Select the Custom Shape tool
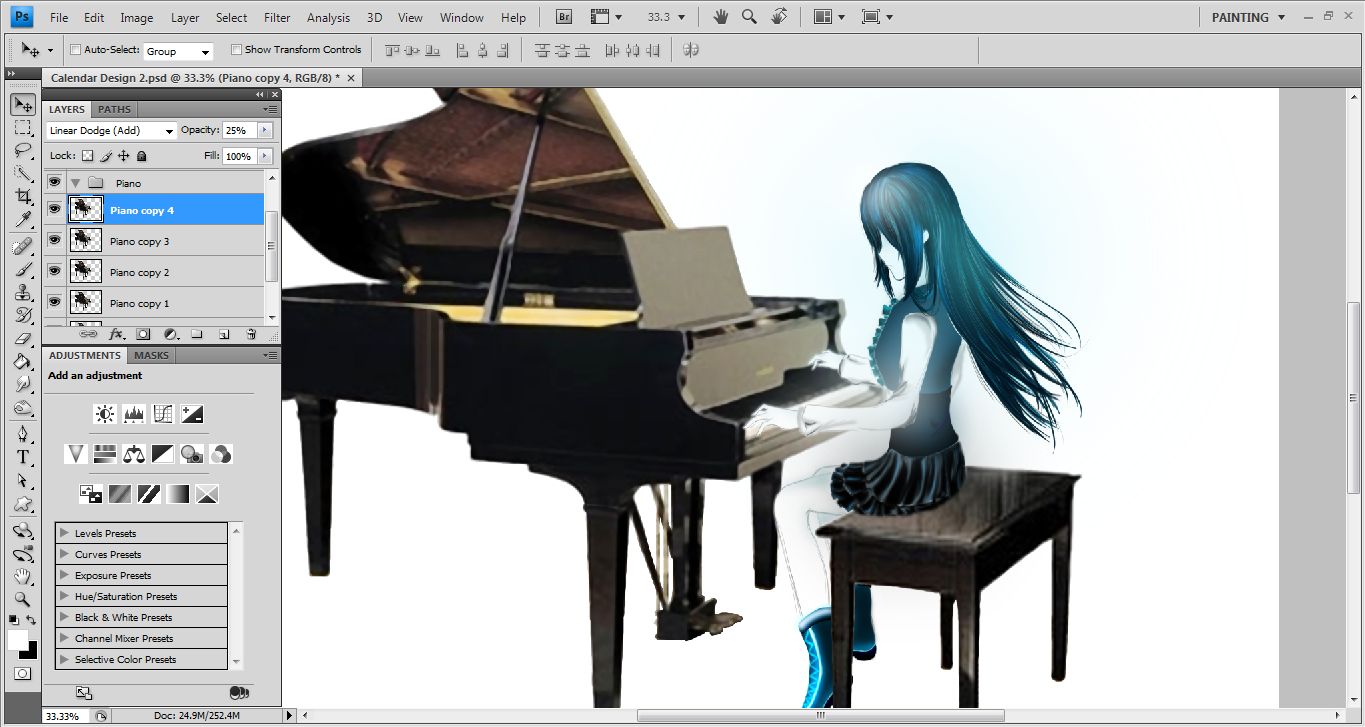1365x727 pixels. click(23, 503)
